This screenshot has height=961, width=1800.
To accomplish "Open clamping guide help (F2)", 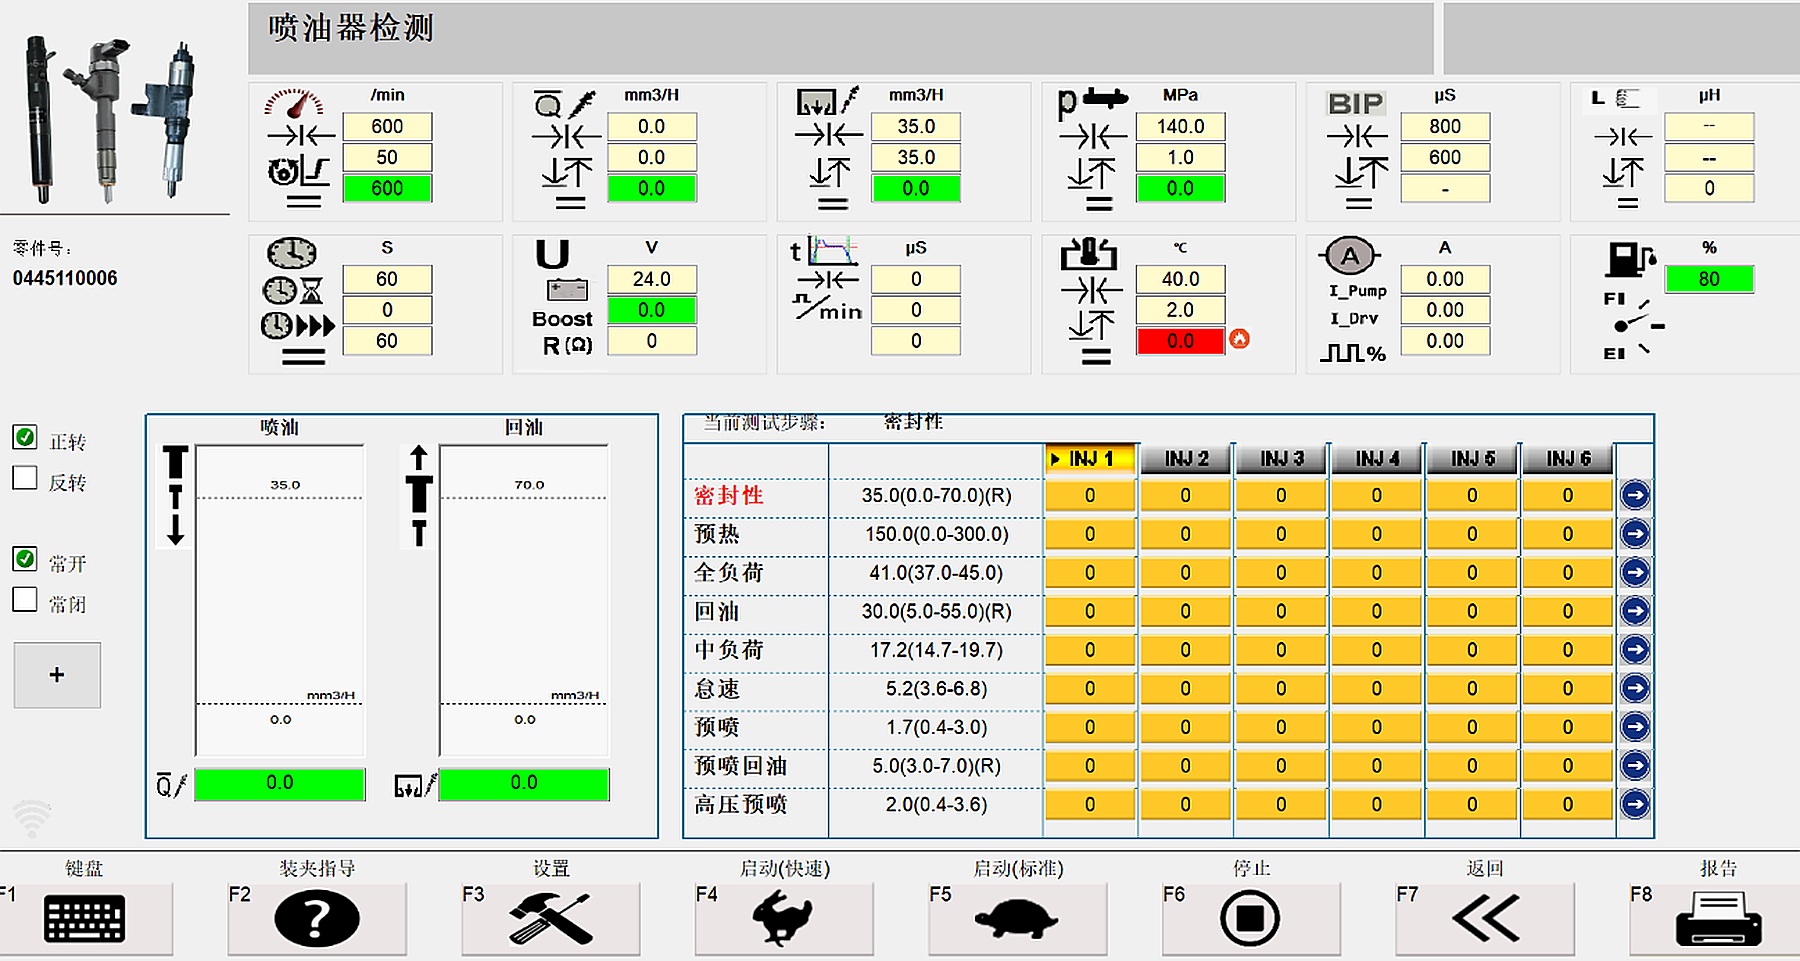I will [x=317, y=918].
